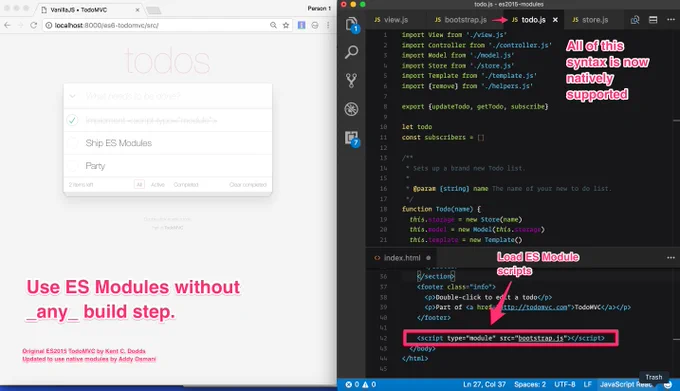The height and width of the screenshot is (391, 680).
Task: Go back in the Chrome browser
Action: click(x=7, y=25)
